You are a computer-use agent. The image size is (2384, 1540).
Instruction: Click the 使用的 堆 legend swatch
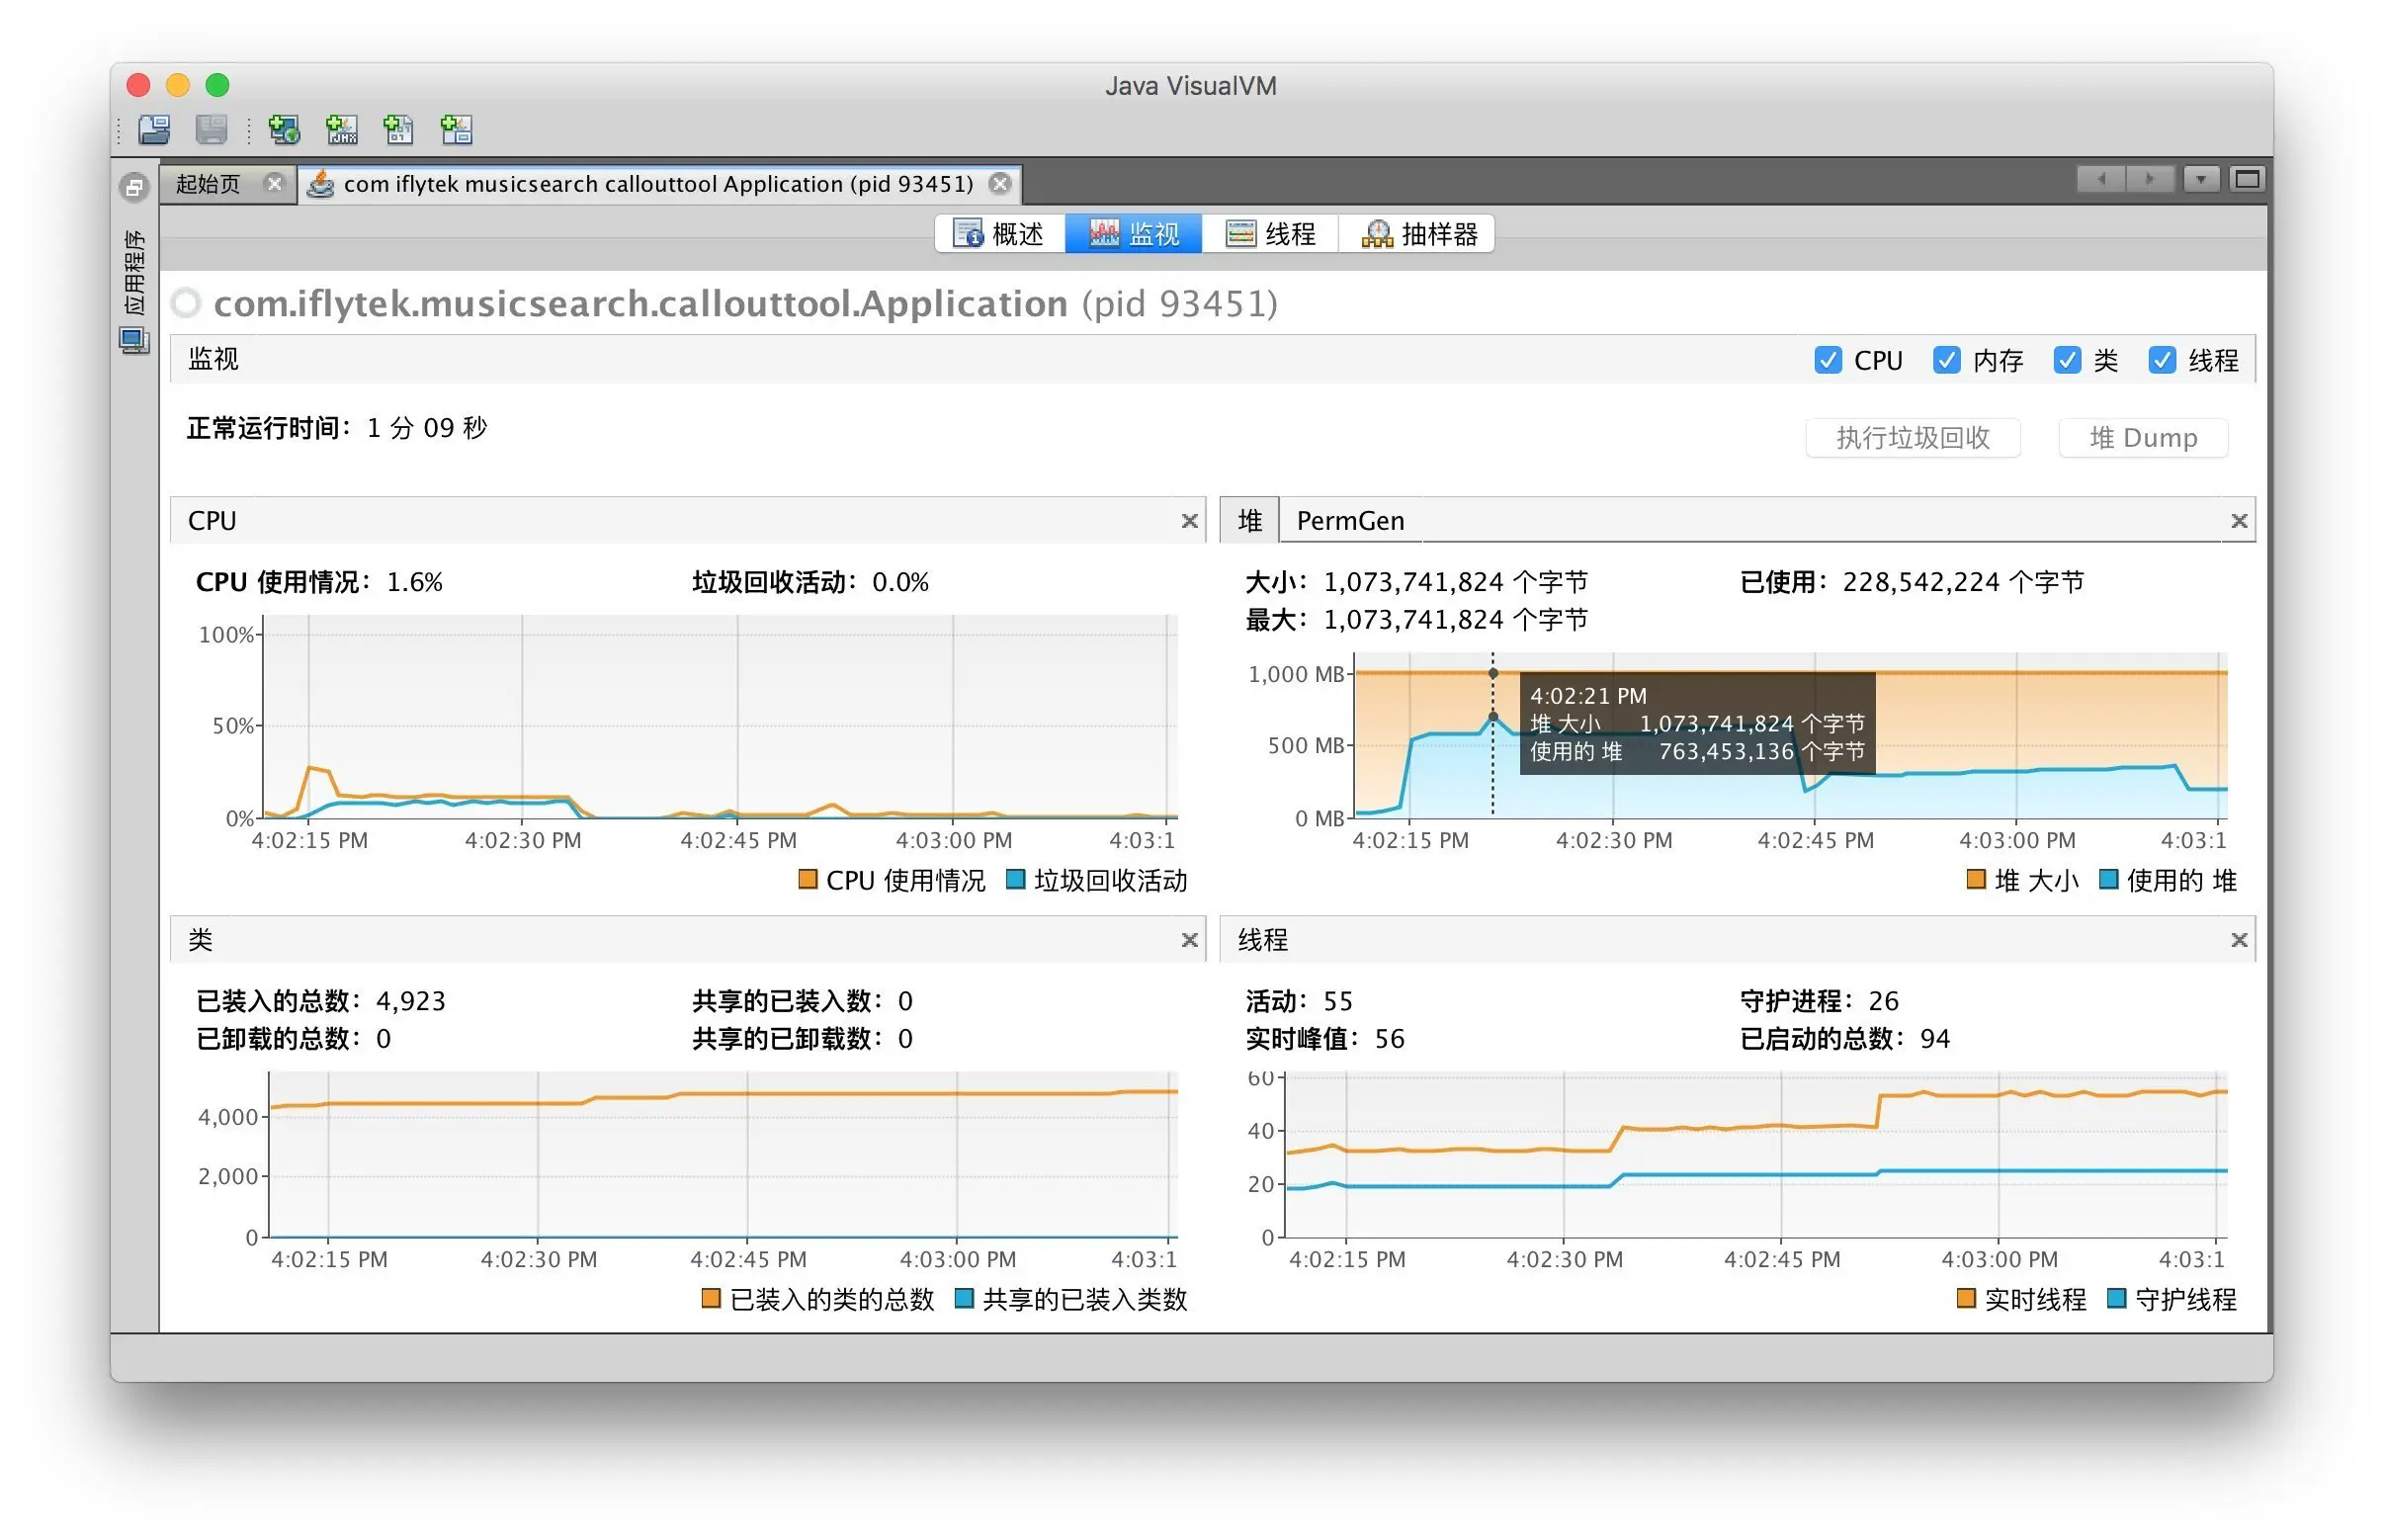point(2108,880)
